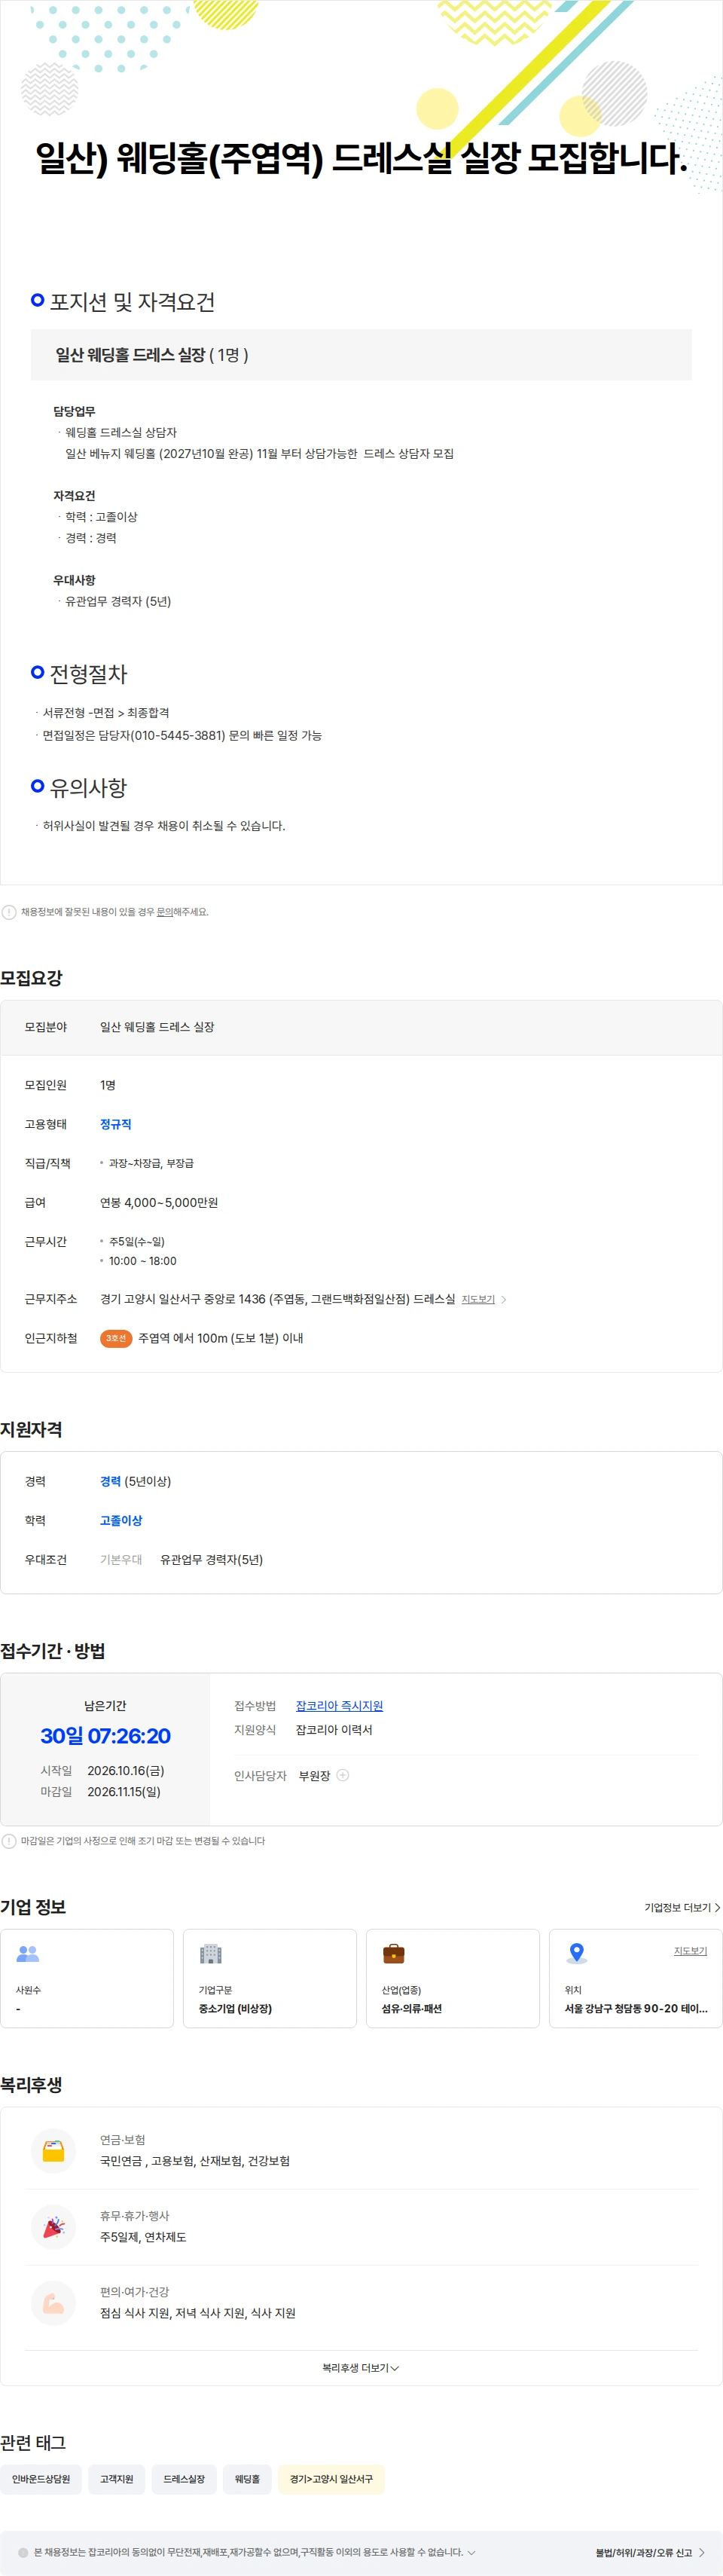Open 지도보기 next to 근무지주소
Viewport: 723px width, 2576px height.
click(478, 1299)
